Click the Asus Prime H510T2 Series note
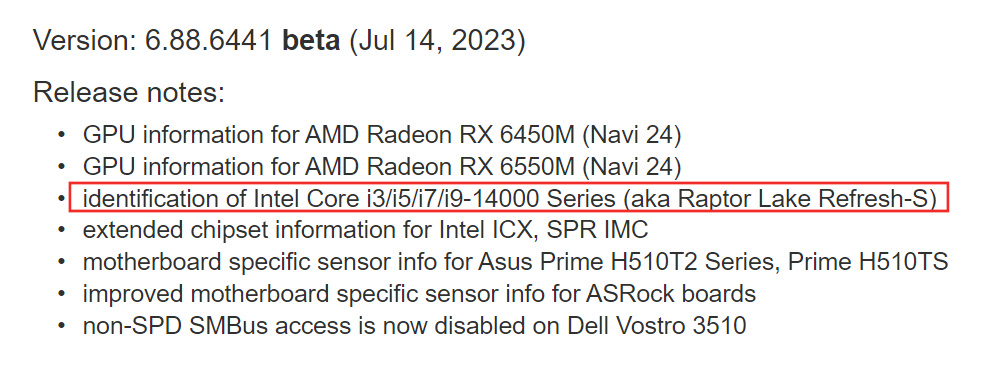986x365 pixels. (515, 262)
